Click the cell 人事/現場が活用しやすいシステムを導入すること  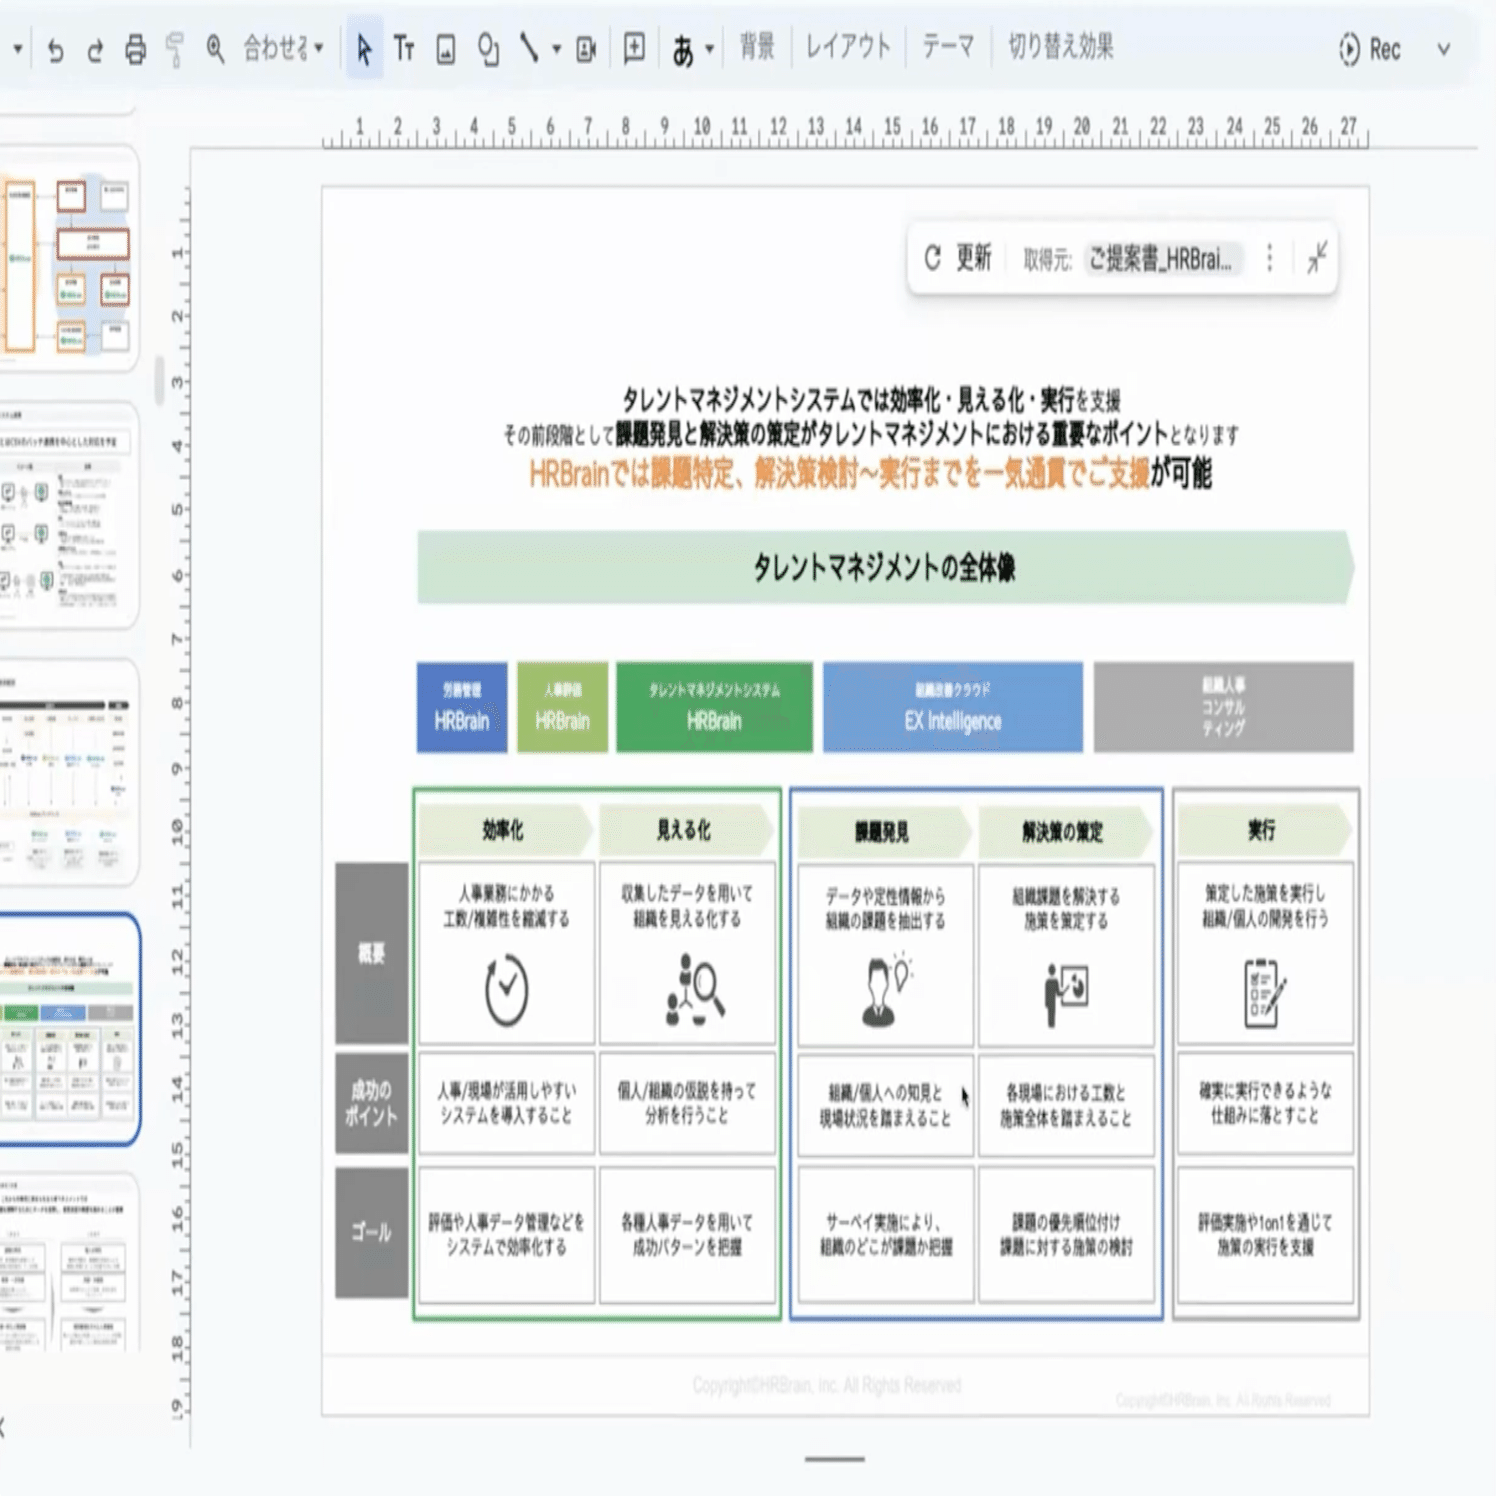pos(507,1103)
